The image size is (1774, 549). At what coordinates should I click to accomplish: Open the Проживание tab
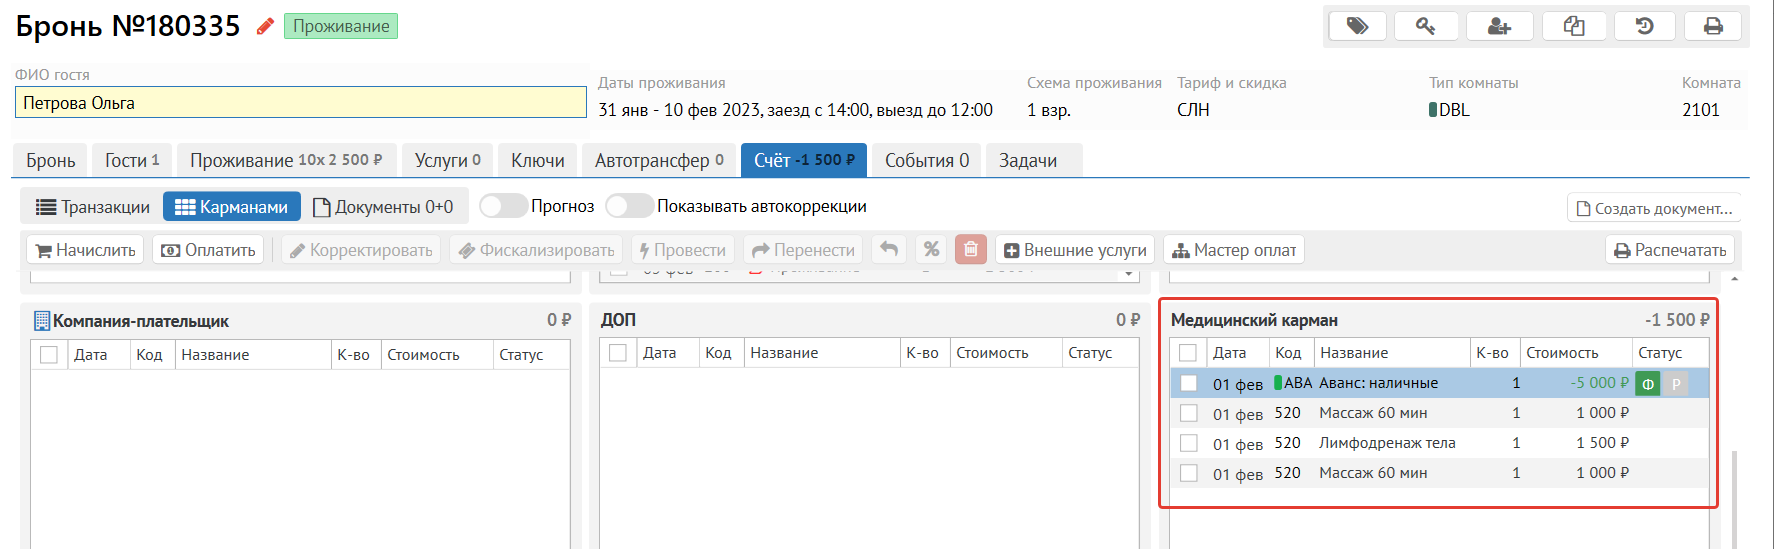(x=286, y=160)
